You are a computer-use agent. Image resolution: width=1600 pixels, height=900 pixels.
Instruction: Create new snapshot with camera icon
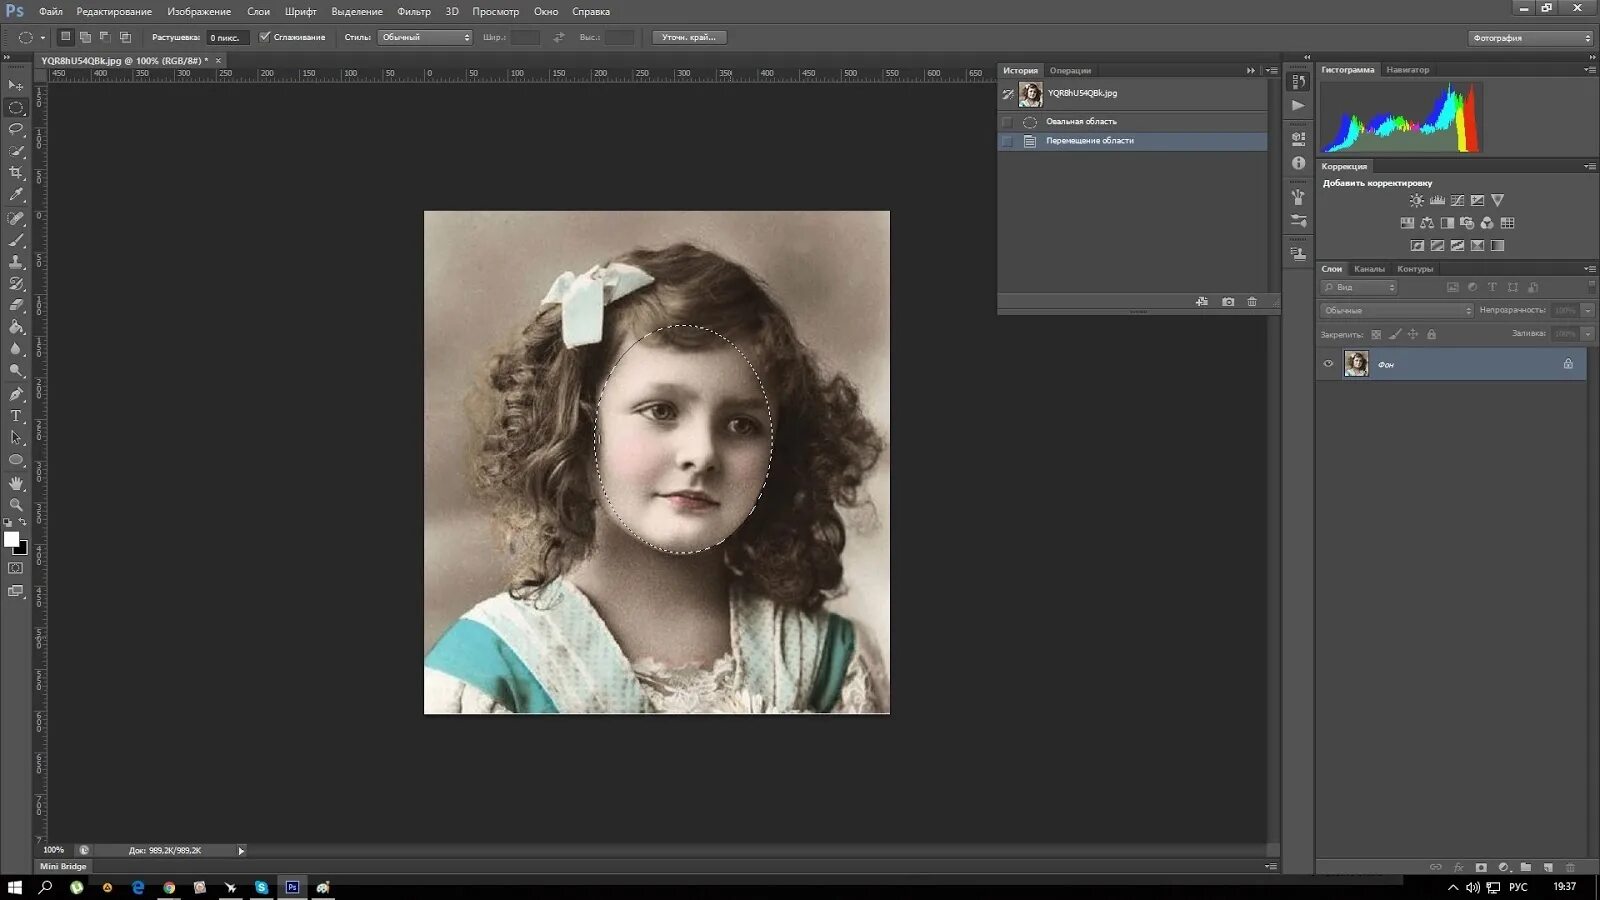click(x=1228, y=302)
